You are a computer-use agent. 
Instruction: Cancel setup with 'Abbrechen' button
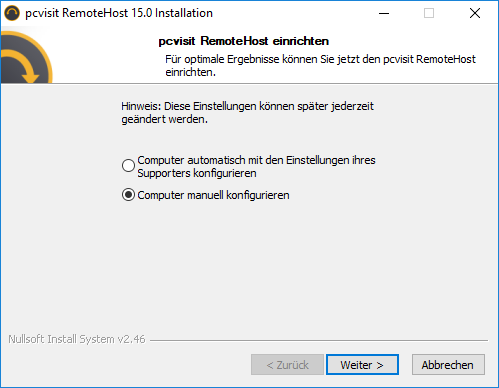[x=448, y=365]
